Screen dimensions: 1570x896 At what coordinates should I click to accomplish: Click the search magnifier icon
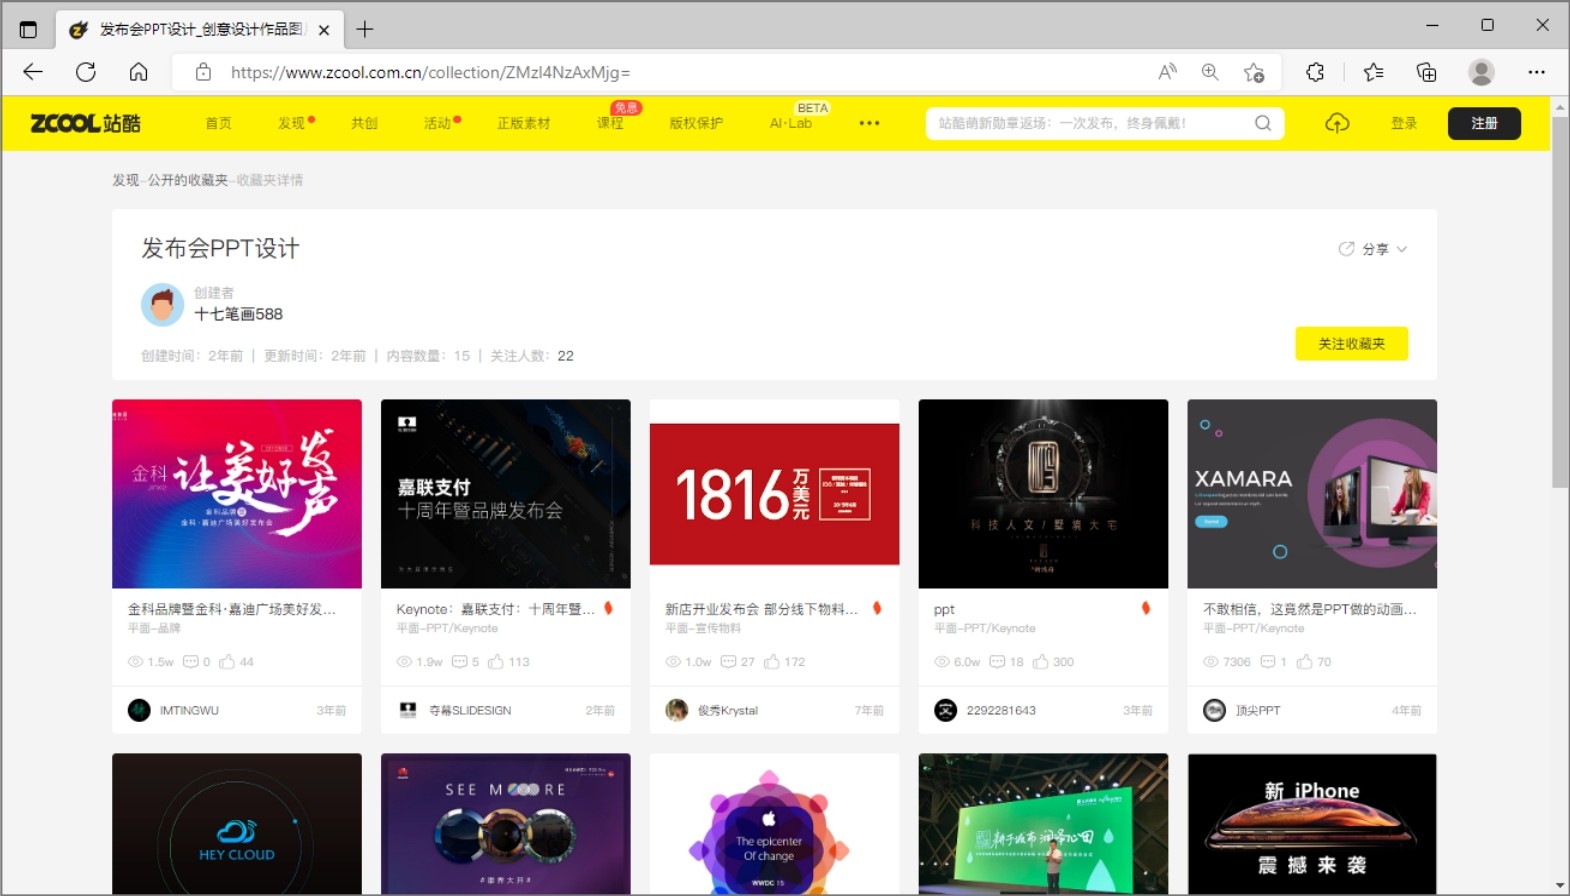1263,123
